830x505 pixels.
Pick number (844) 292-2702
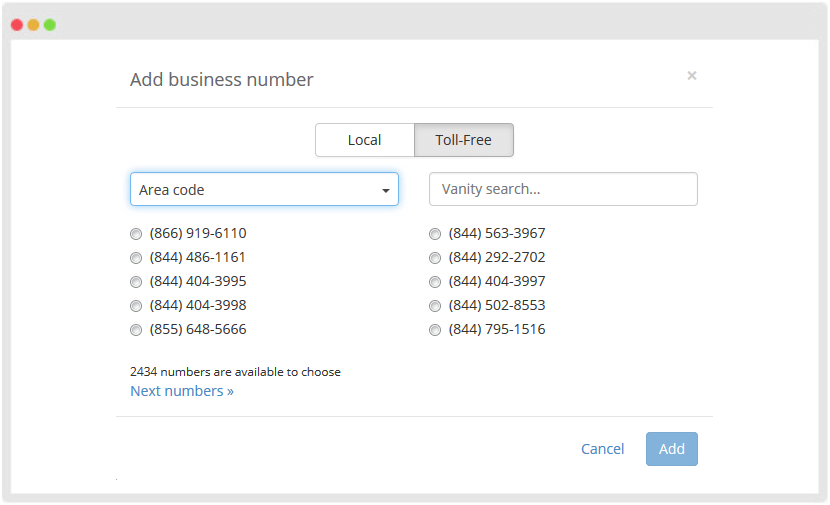(x=435, y=258)
